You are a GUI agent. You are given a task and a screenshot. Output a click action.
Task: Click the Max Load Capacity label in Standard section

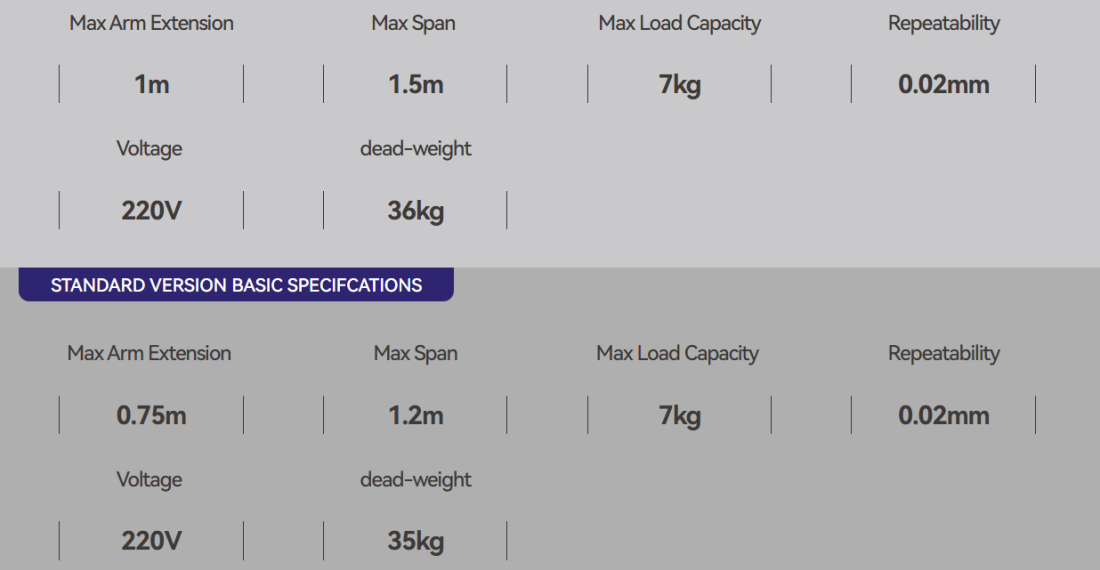(x=677, y=353)
